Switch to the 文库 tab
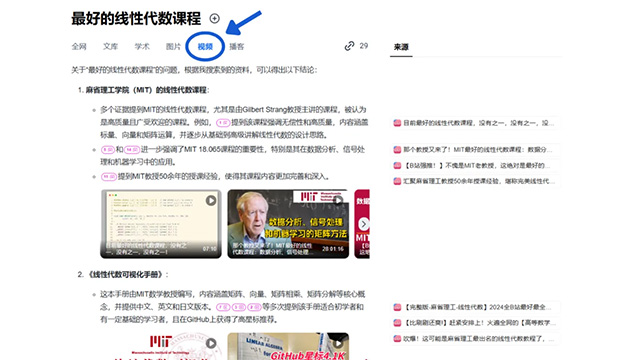This screenshot has width=640, height=360. [x=111, y=47]
